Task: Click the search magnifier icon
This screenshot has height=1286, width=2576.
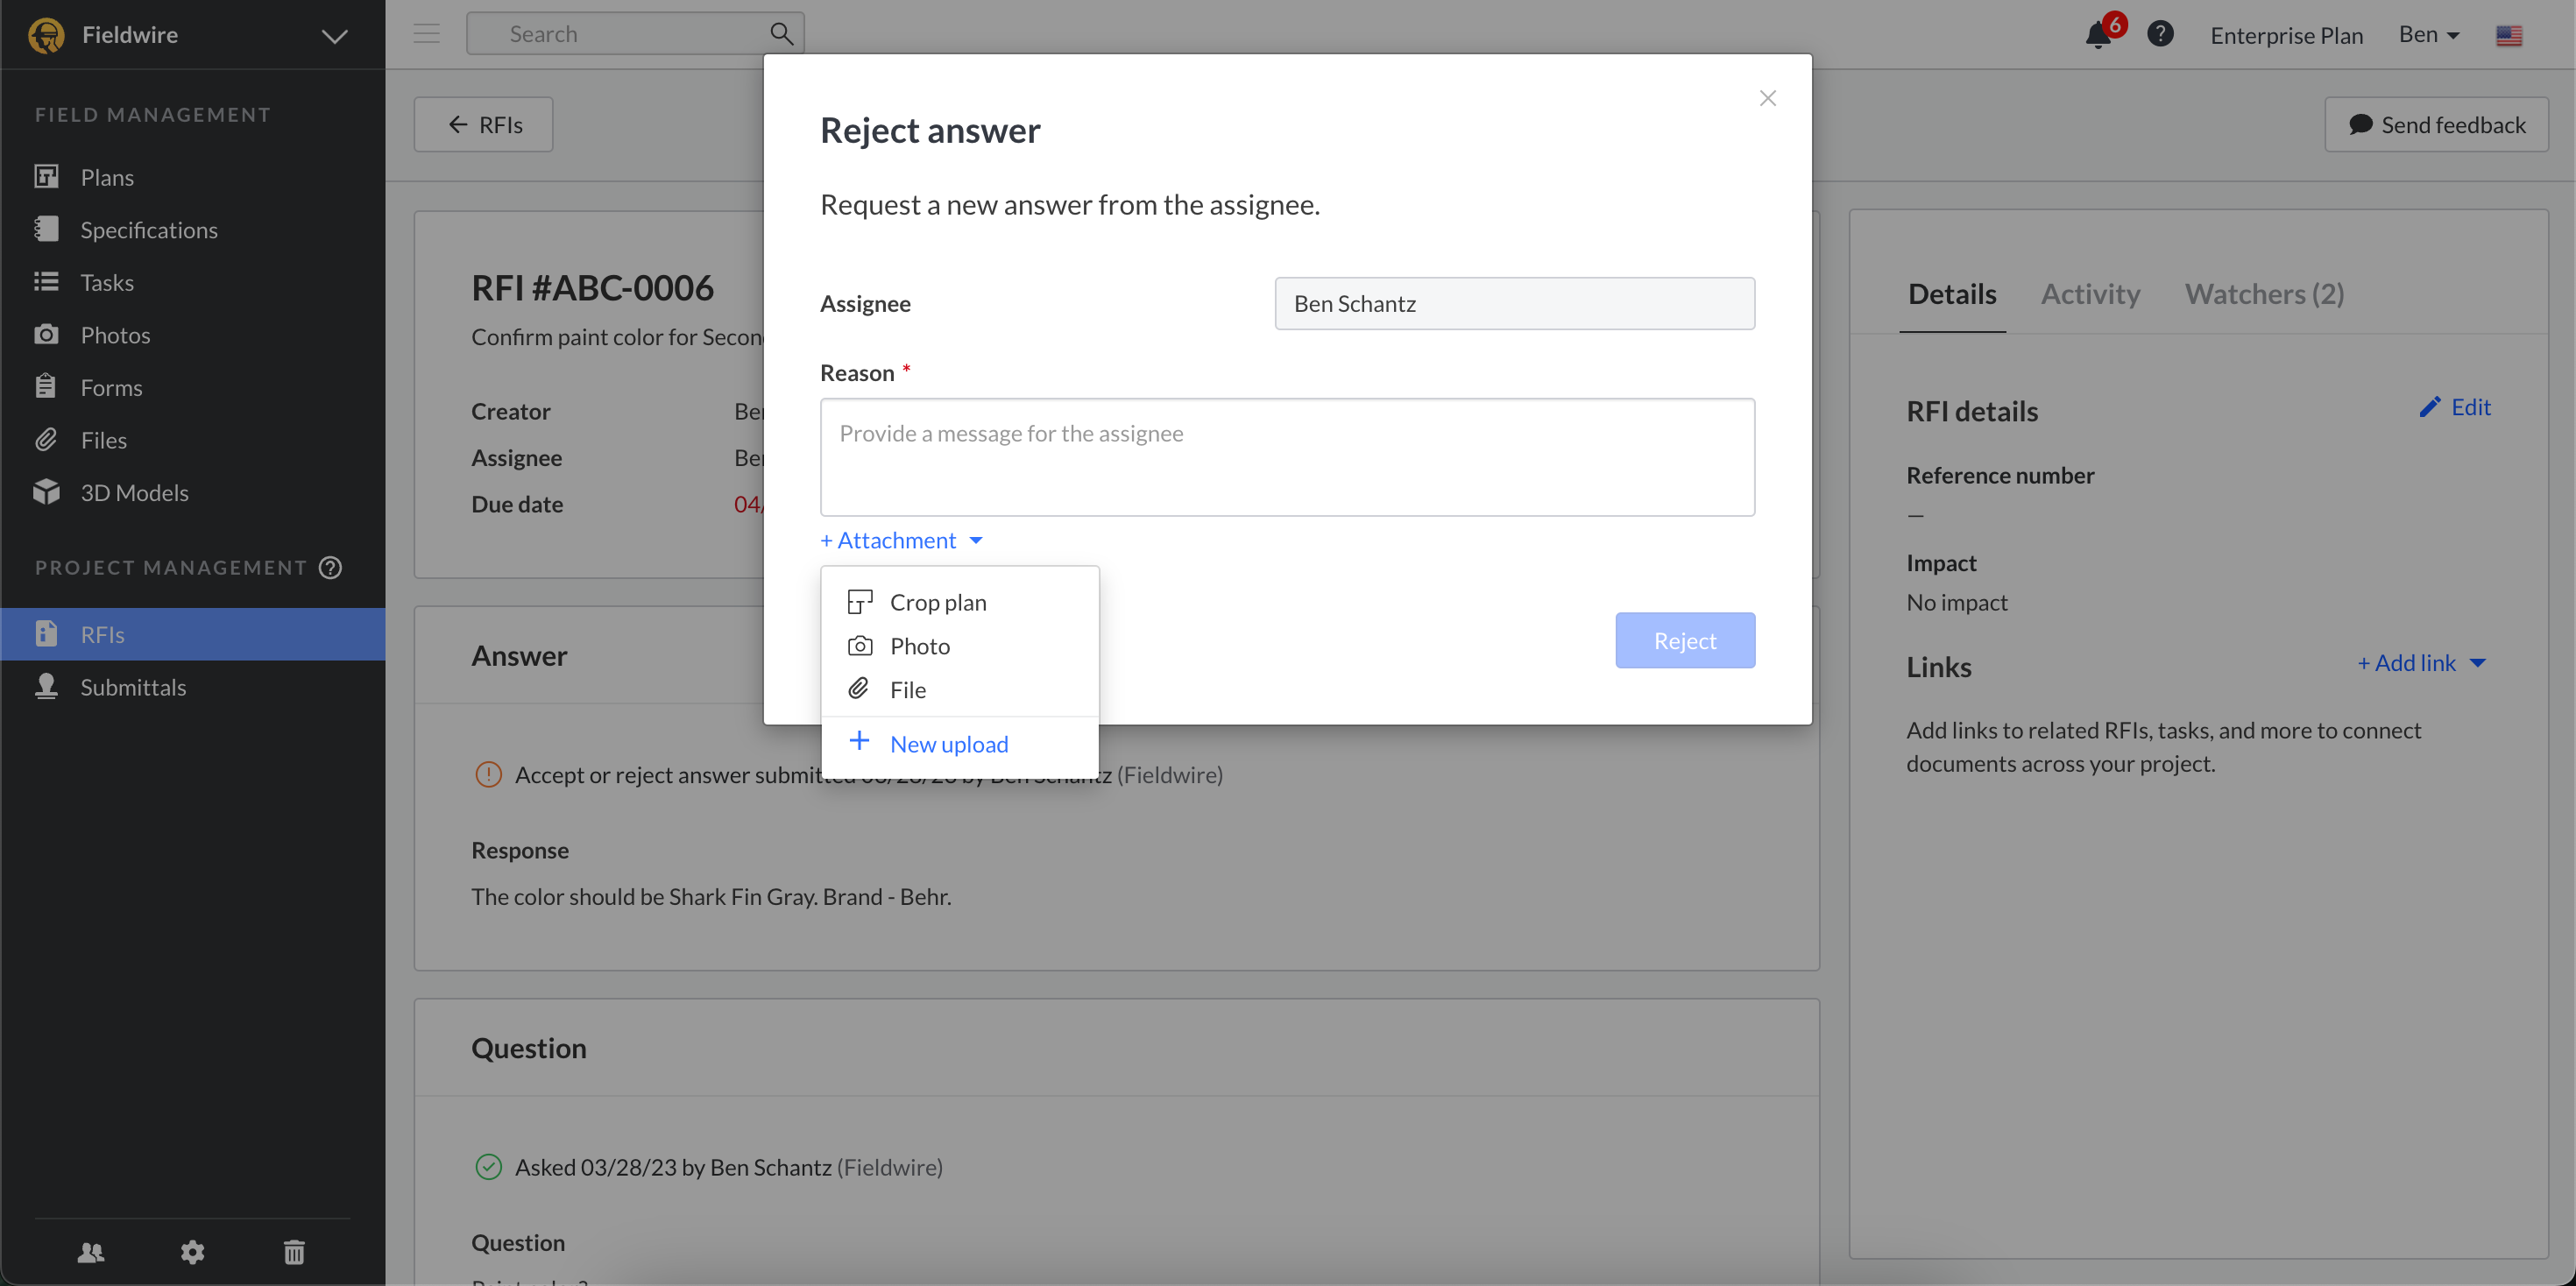Action: 781,34
